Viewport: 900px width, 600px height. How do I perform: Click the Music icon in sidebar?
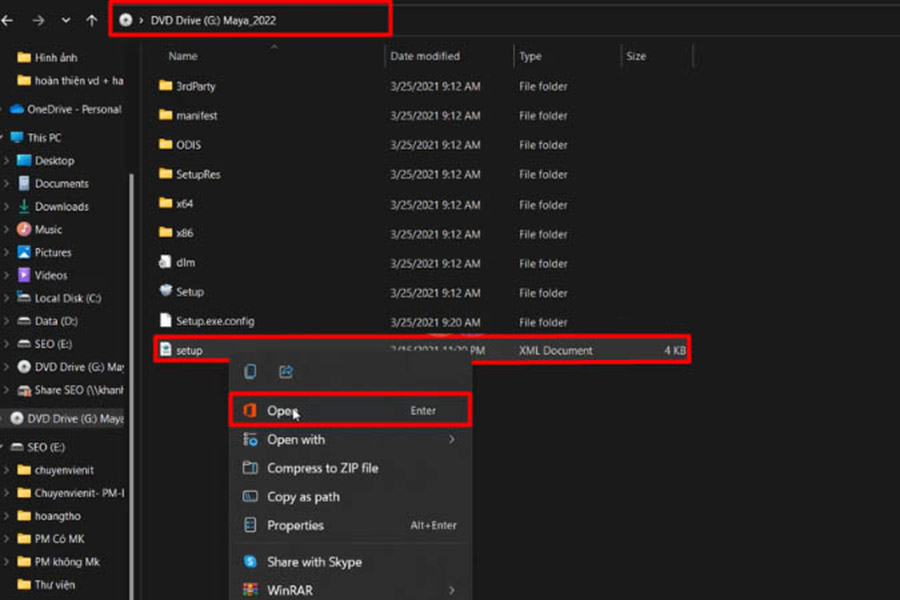pyautogui.click(x=24, y=229)
